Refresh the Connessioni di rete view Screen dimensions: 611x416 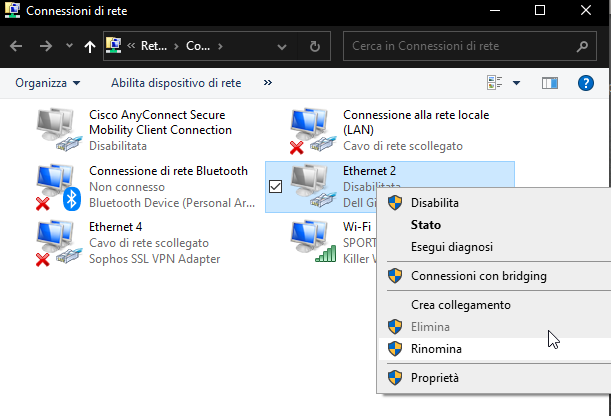tap(314, 47)
